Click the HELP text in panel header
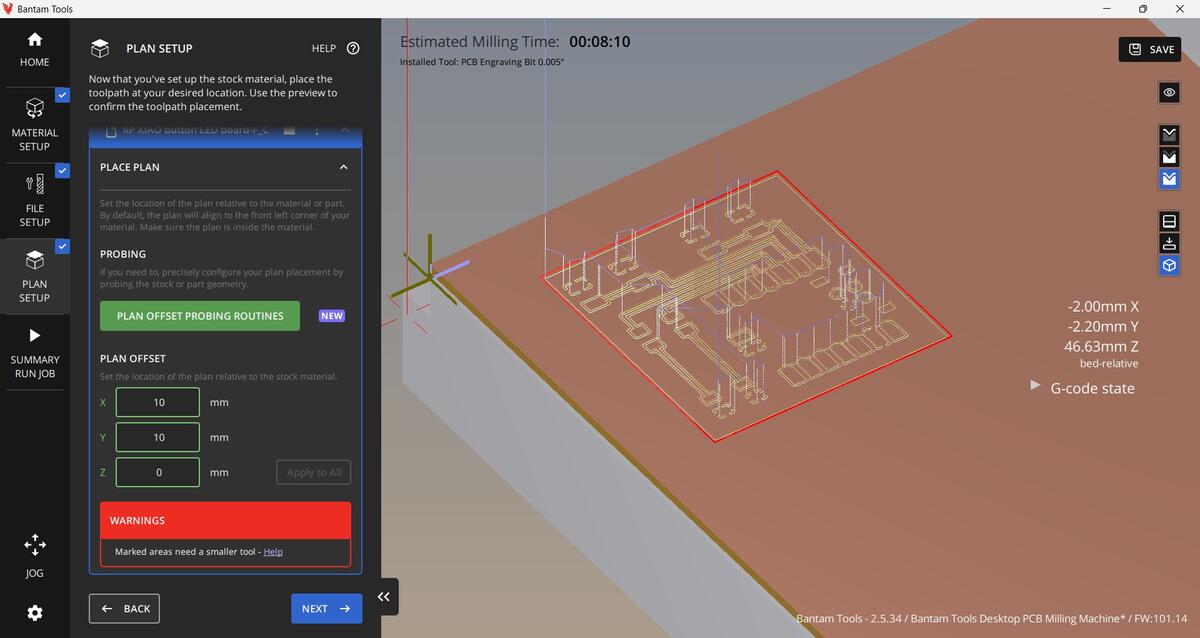The width and height of the screenshot is (1200, 638). [323, 48]
